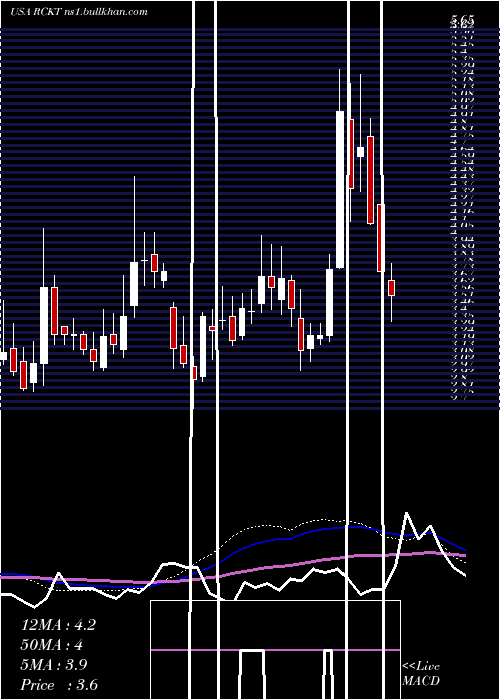Screen dimensions: 500x700
Task: Click the '5MA : 3.9' label
Action: tap(54, 665)
